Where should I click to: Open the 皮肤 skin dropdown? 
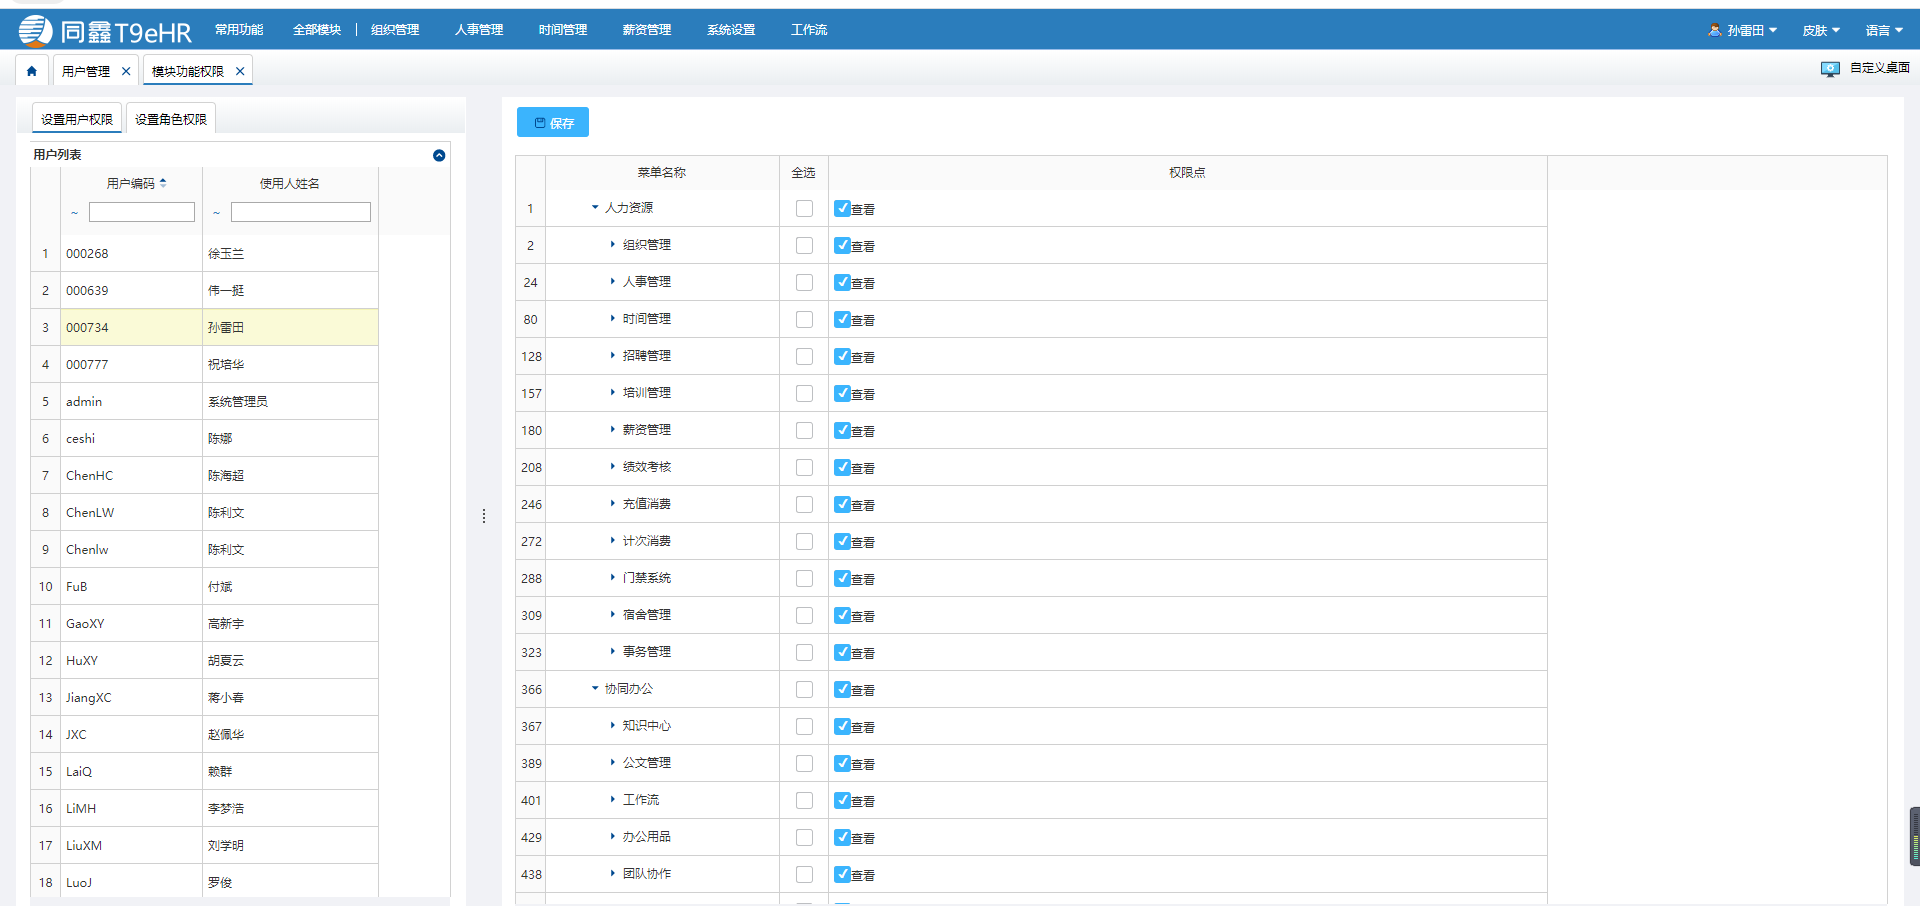click(x=1820, y=30)
